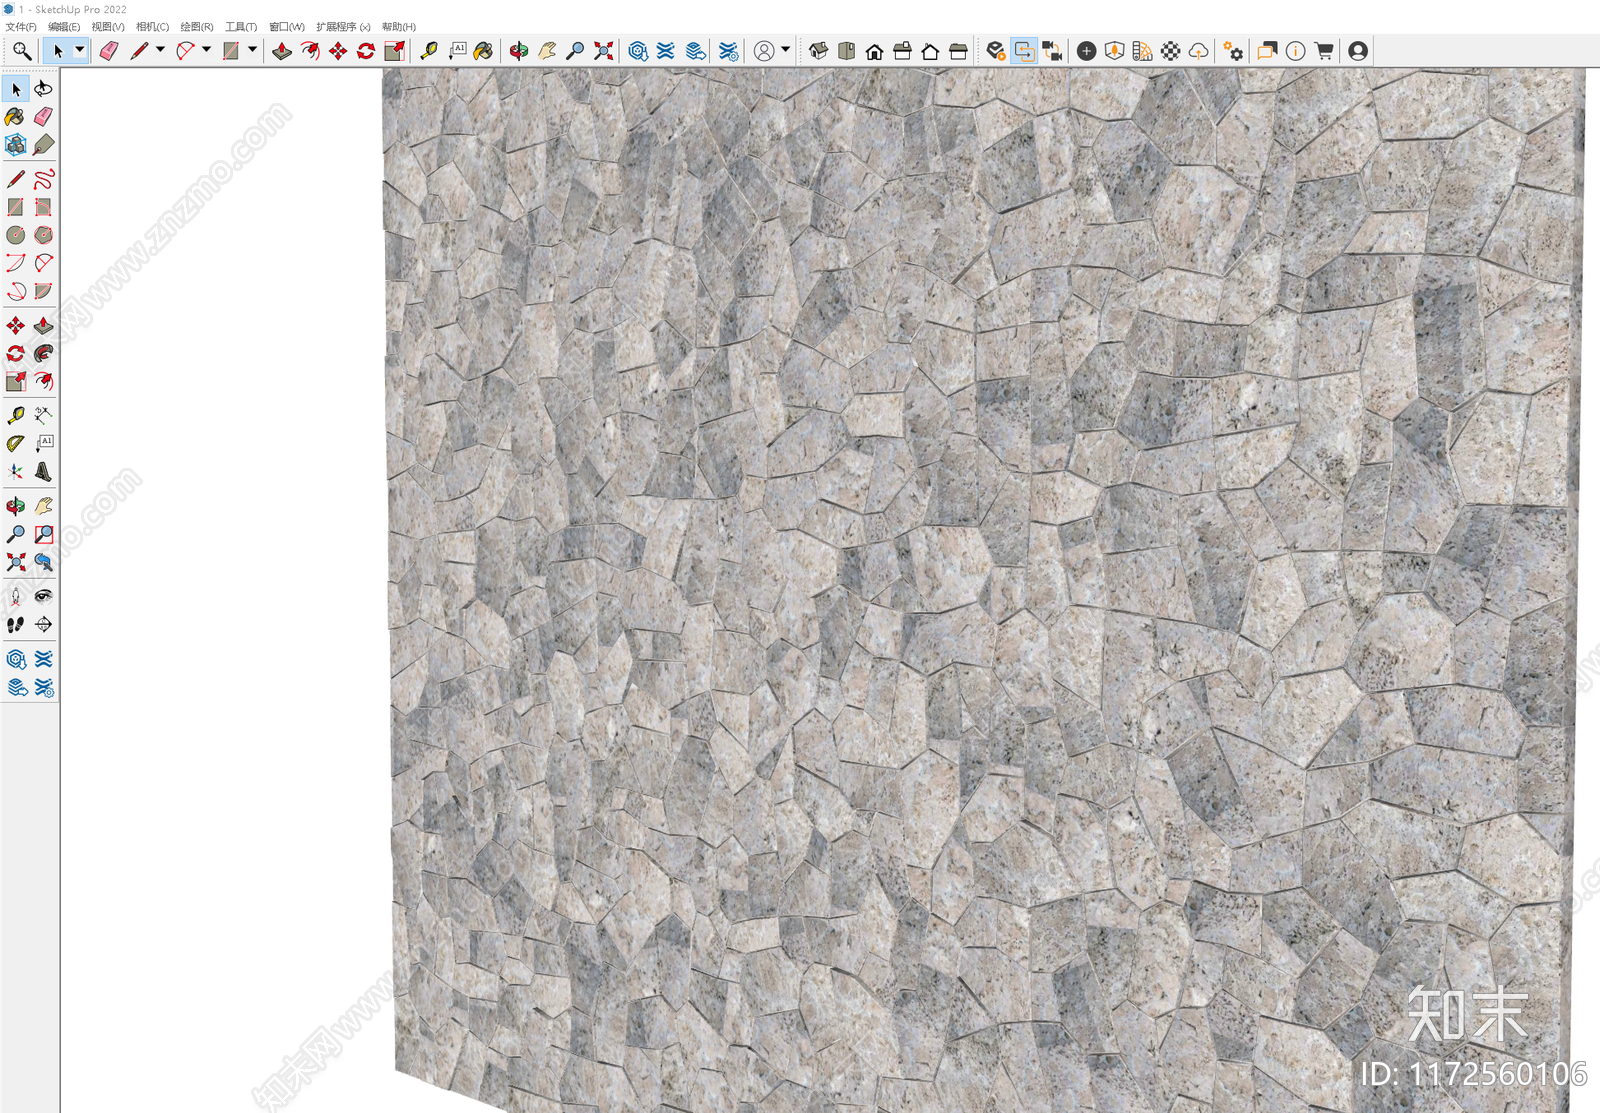The image size is (1600, 1113).
Task: Activate the Look Around eye tool
Action: (x=43, y=597)
